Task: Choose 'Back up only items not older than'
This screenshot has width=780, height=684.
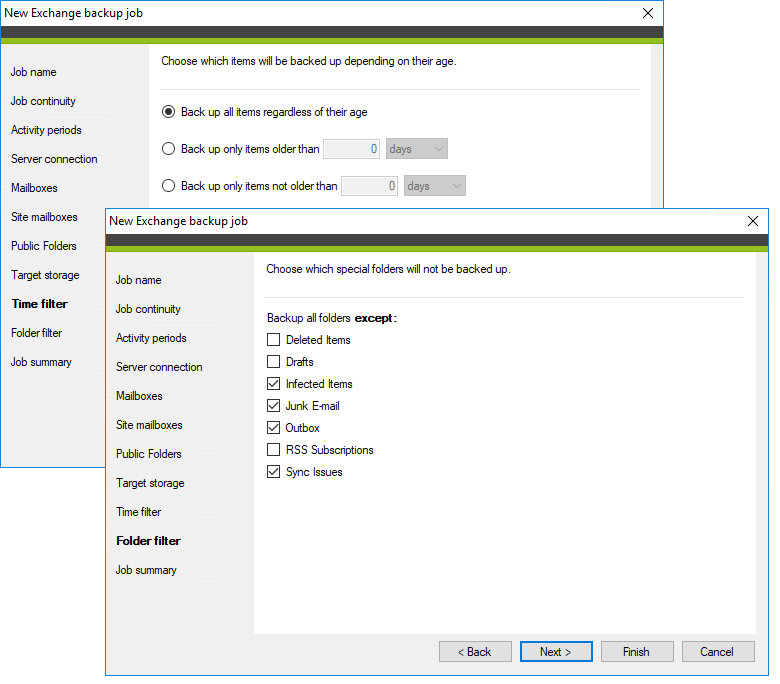Action: tap(169, 186)
